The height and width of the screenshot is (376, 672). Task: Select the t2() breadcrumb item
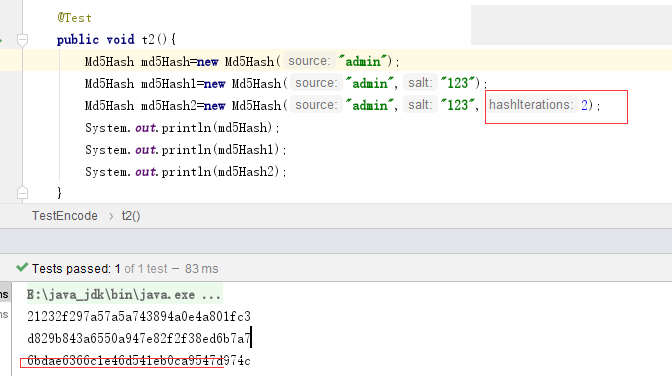coord(131,216)
